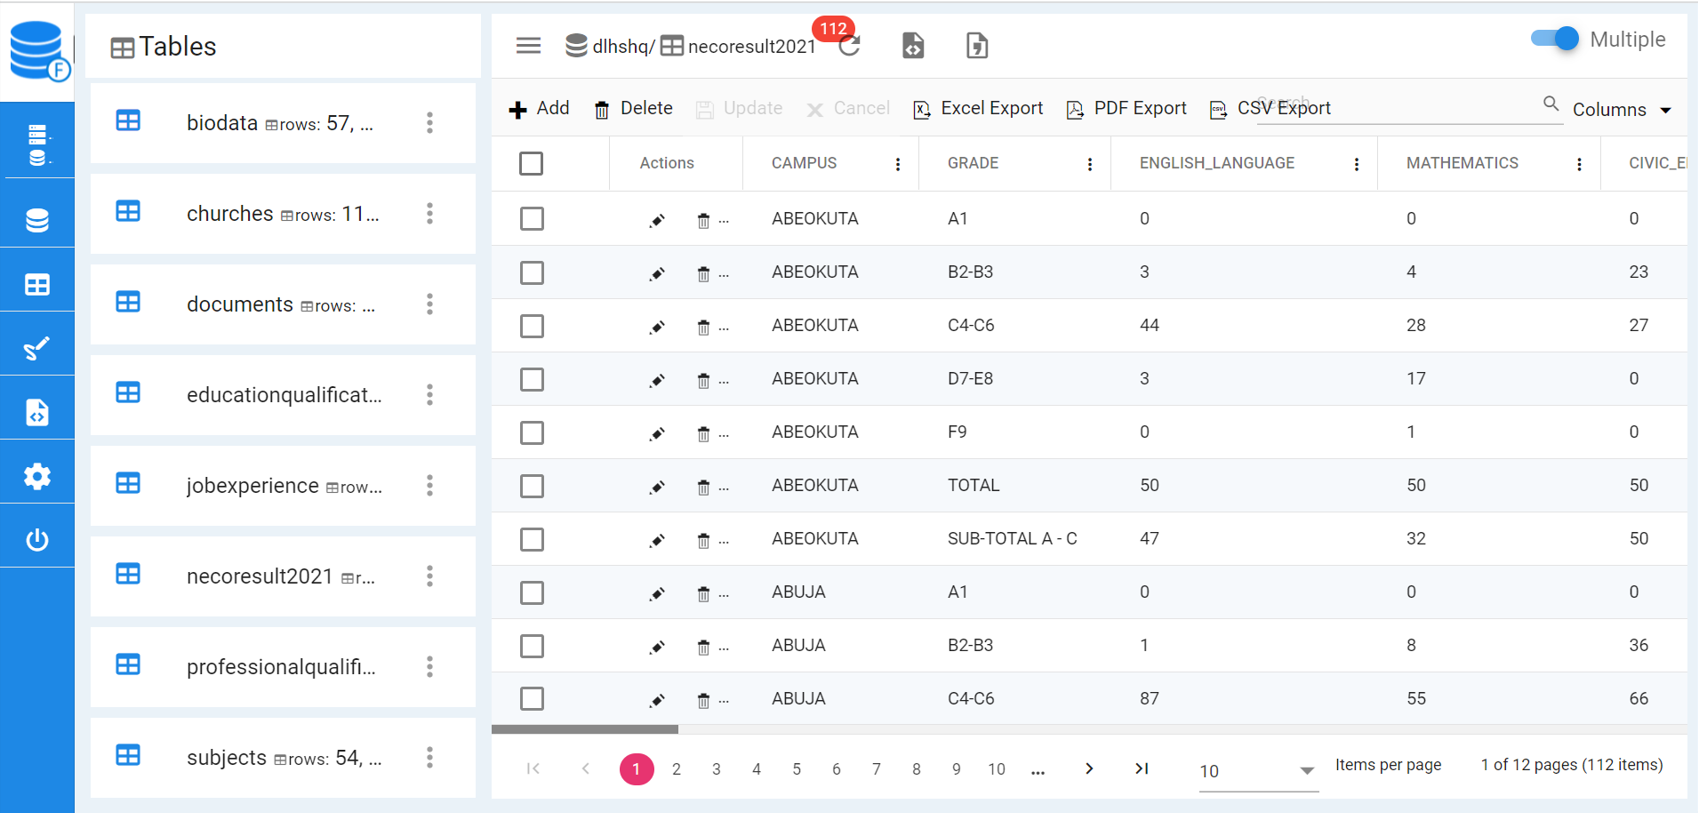The width and height of the screenshot is (1698, 813).
Task: Open settings gear in left sidebar
Action: click(x=37, y=476)
